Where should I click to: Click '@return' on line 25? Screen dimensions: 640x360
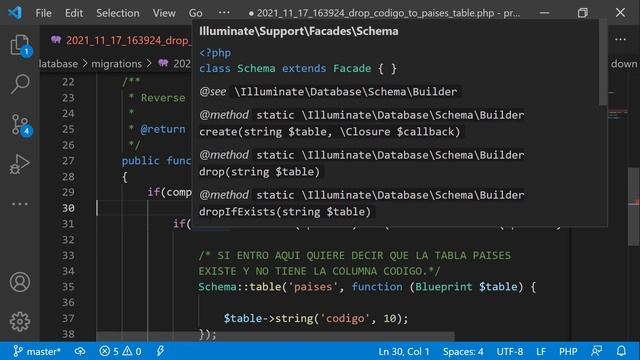[163, 129]
